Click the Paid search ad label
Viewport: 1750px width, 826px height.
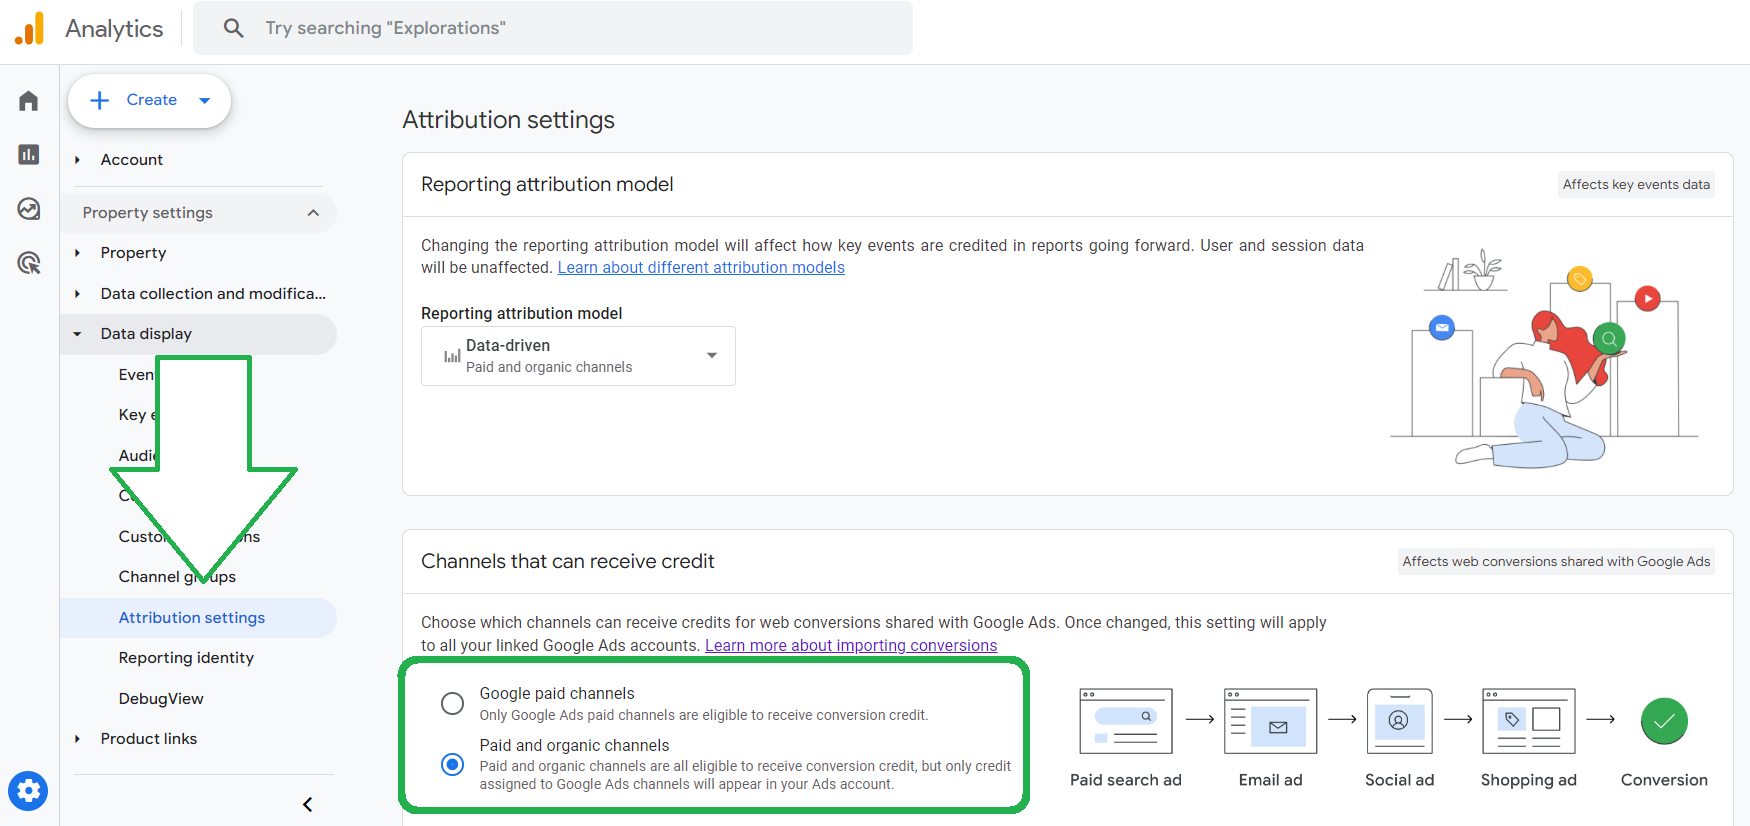tap(1126, 780)
